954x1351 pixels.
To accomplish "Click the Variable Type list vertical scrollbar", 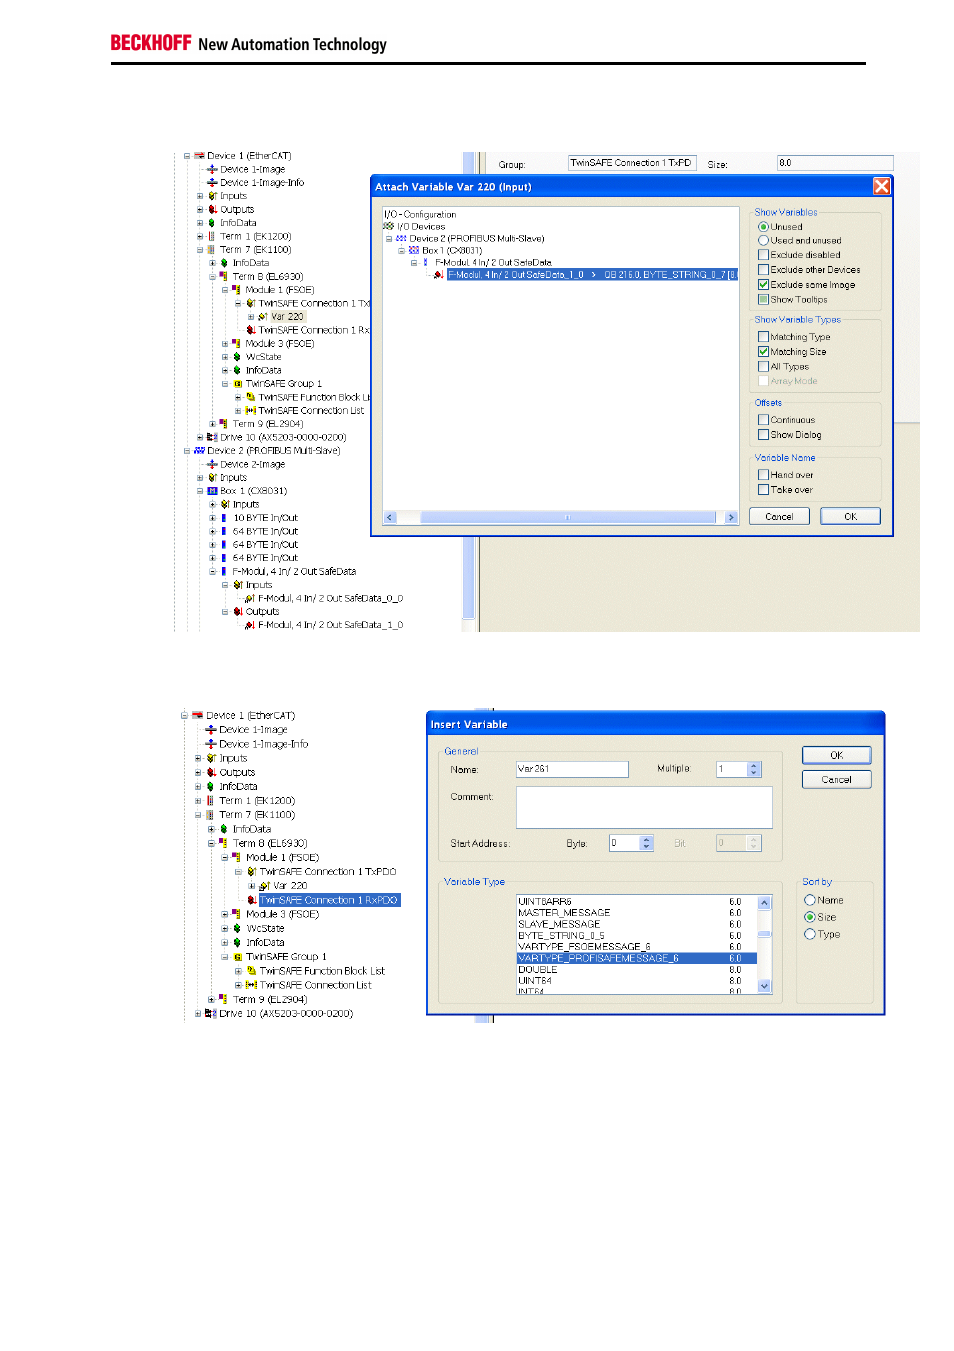I will coord(765,944).
